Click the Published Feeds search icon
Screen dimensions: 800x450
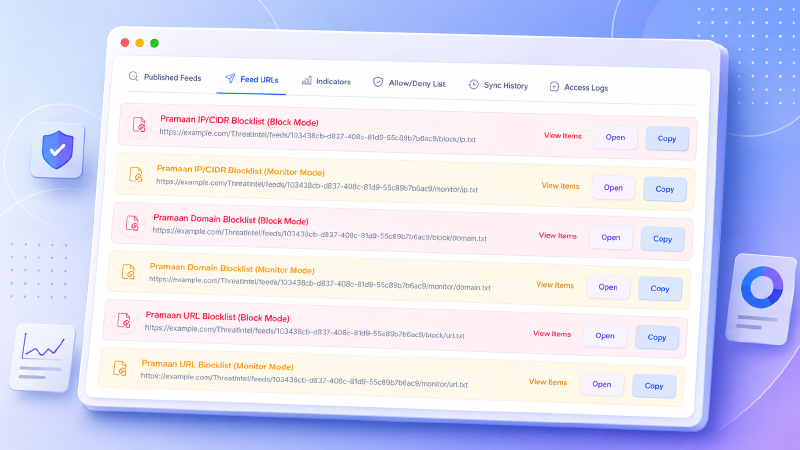point(133,76)
